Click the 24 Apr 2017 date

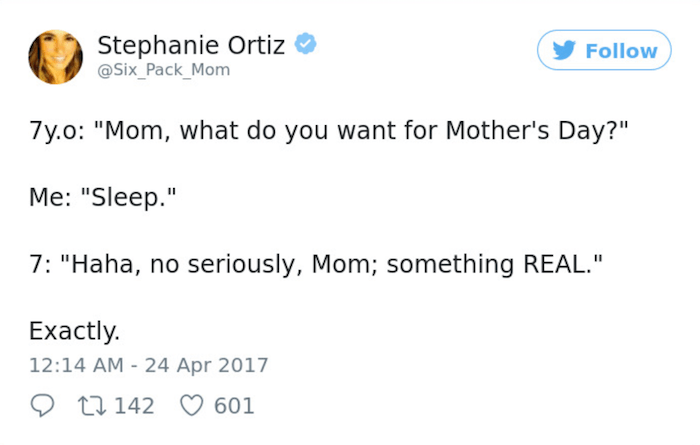206,365
